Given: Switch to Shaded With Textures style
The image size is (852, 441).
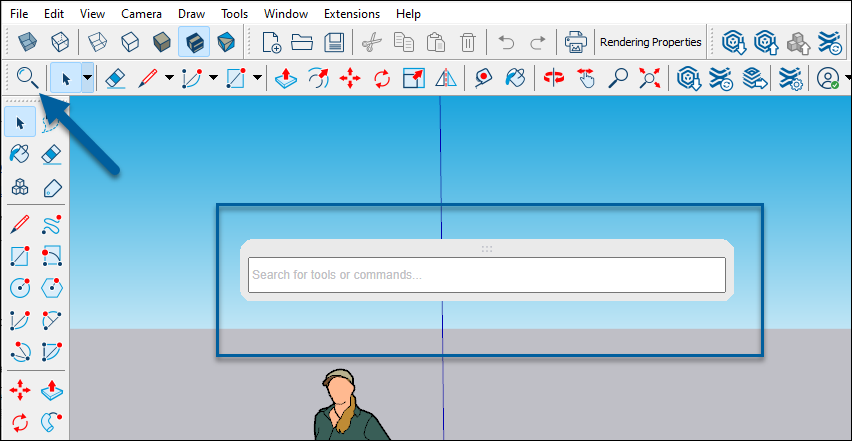Looking at the screenshot, I should [x=193, y=42].
